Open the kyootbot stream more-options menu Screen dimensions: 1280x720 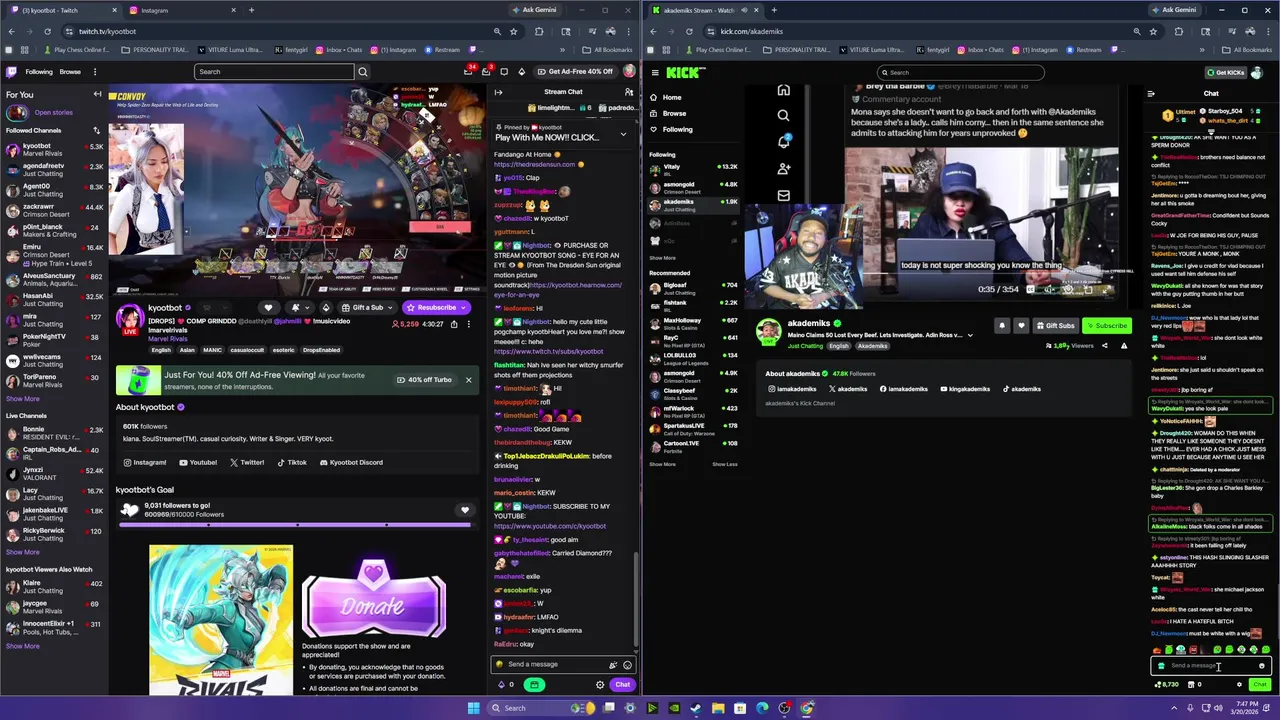click(468, 324)
